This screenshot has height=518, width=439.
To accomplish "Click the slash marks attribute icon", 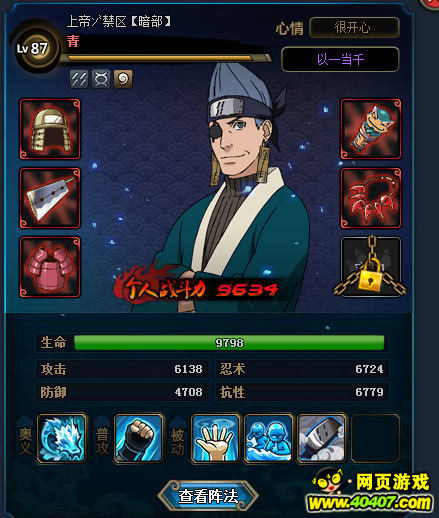I will pyautogui.click(x=79, y=79).
